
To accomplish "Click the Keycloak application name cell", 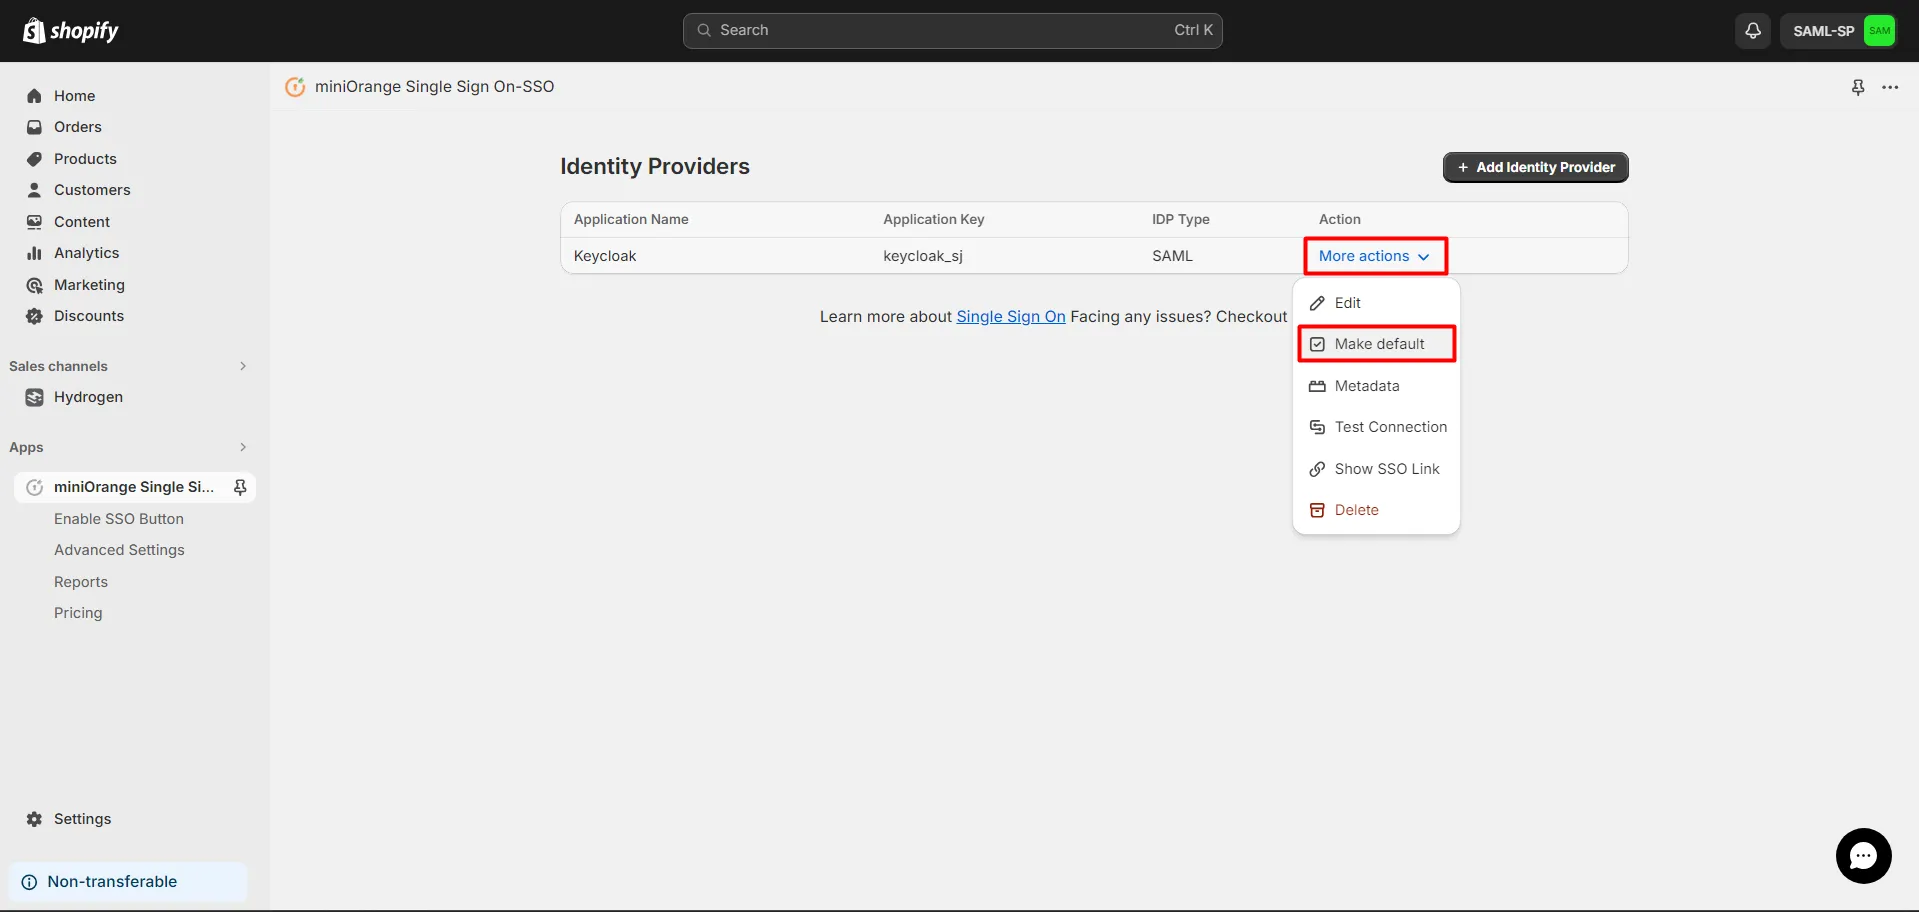I will click(x=605, y=256).
